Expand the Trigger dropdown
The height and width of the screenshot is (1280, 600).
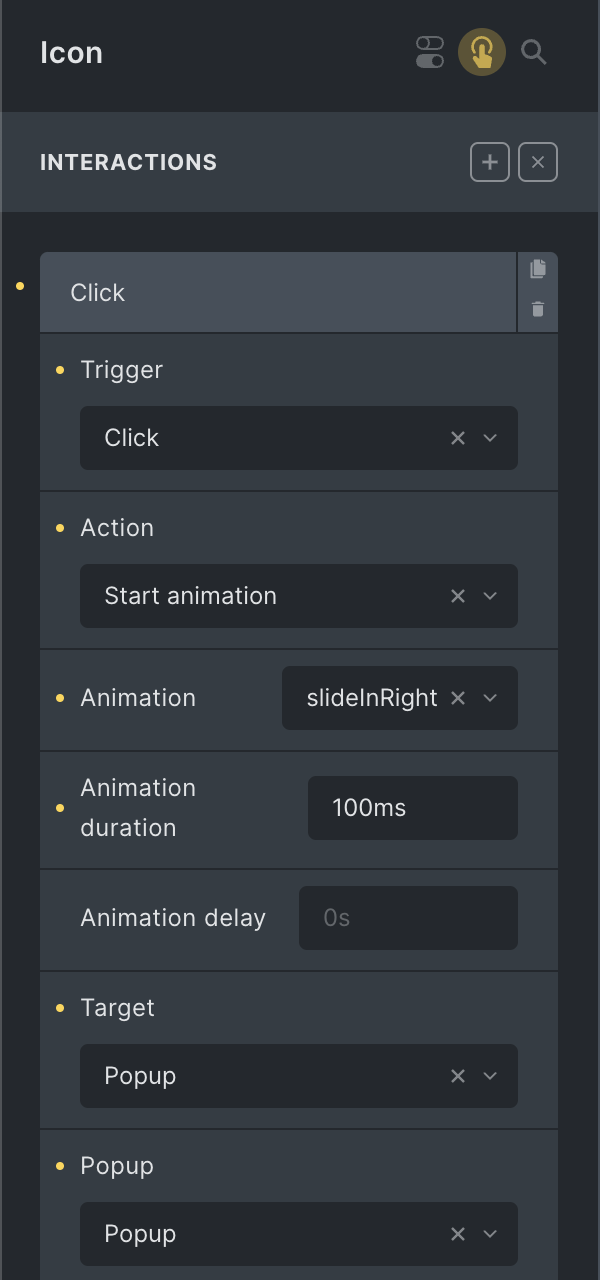pyautogui.click(x=490, y=438)
